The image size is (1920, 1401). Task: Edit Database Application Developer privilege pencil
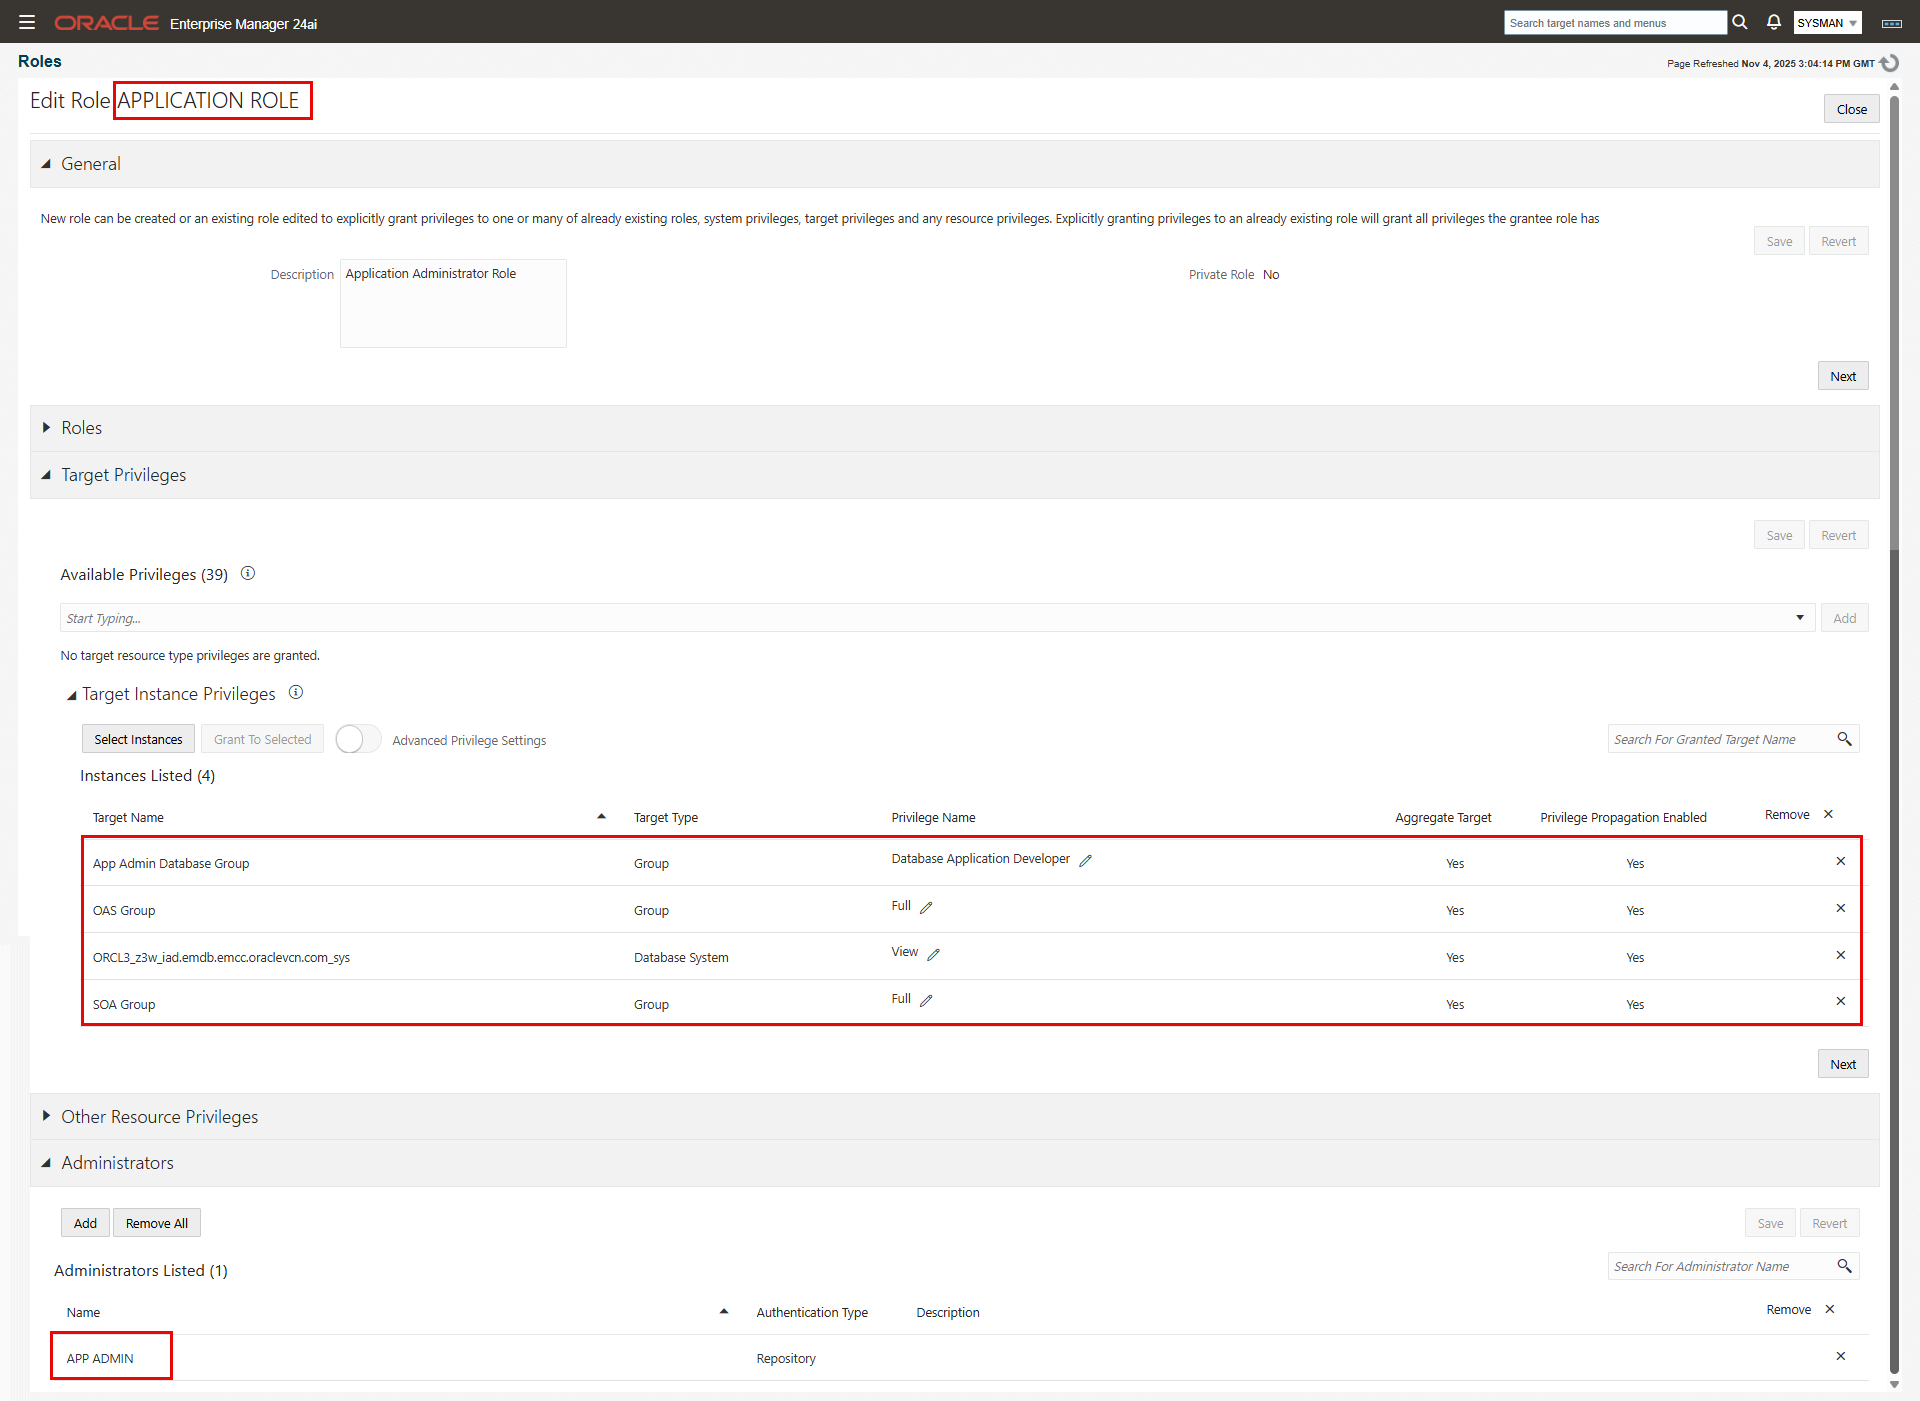click(x=1085, y=860)
